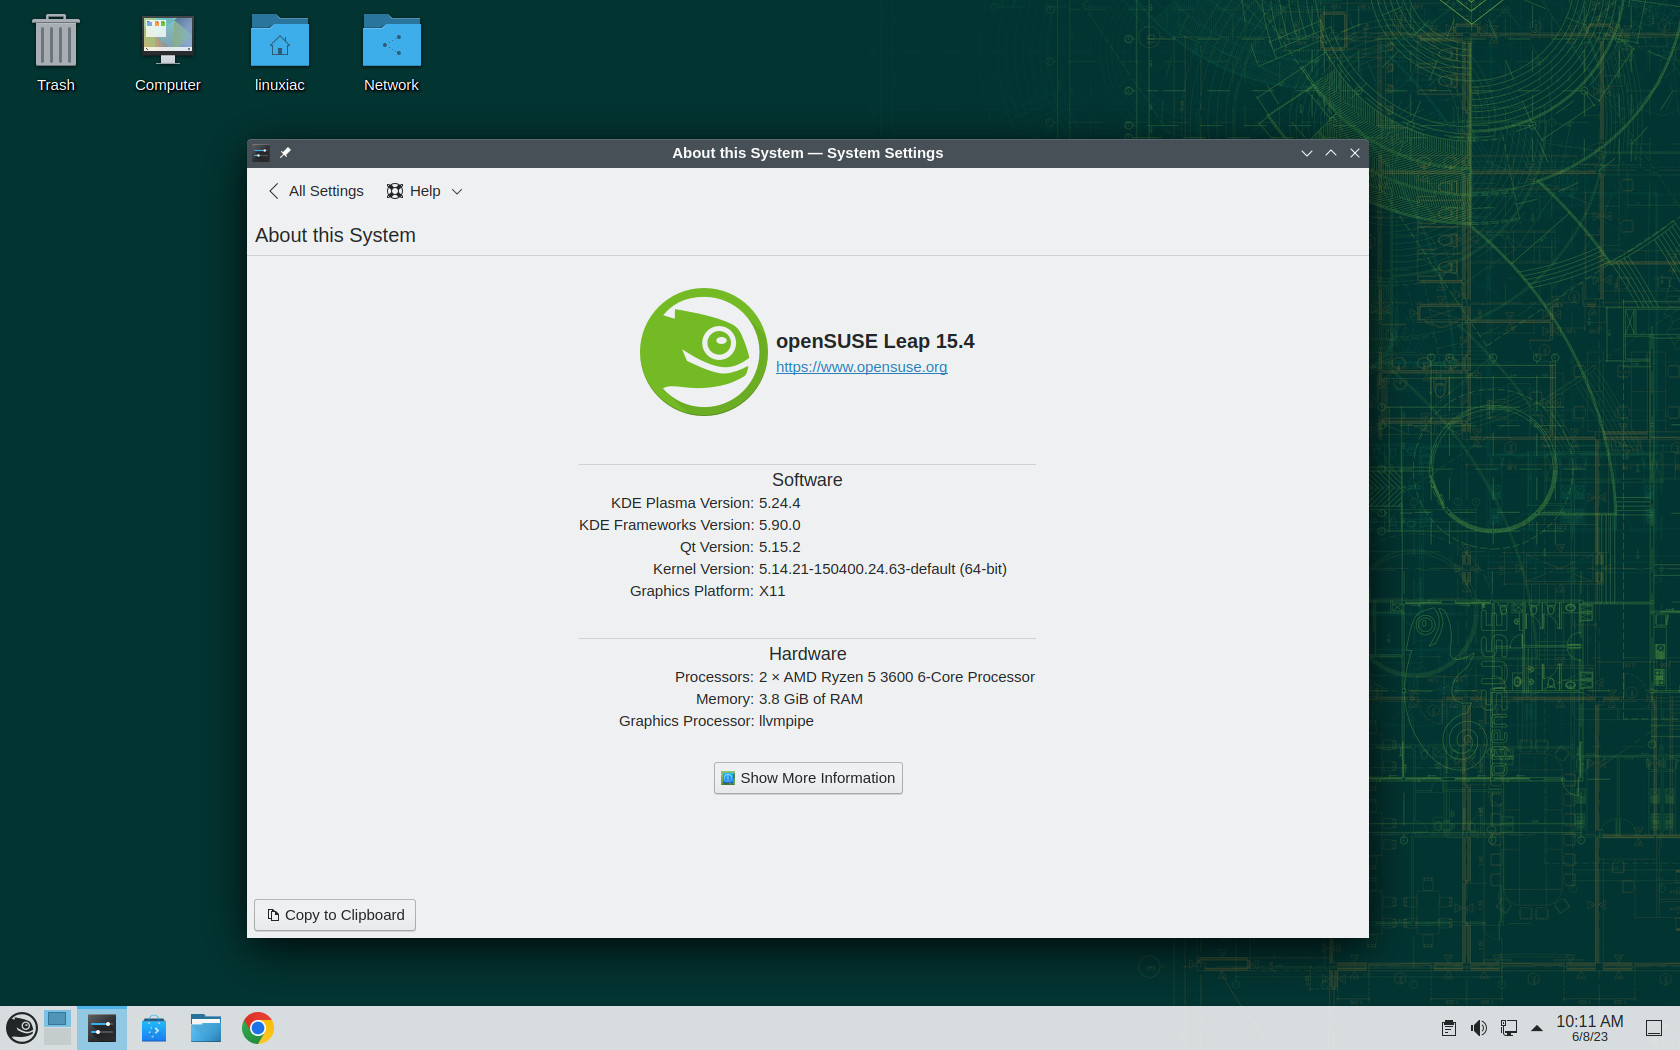This screenshot has height=1050, width=1680.
Task: Click the KDE Plasma Version 5.24.4 value
Action: pyautogui.click(x=780, y=503)
